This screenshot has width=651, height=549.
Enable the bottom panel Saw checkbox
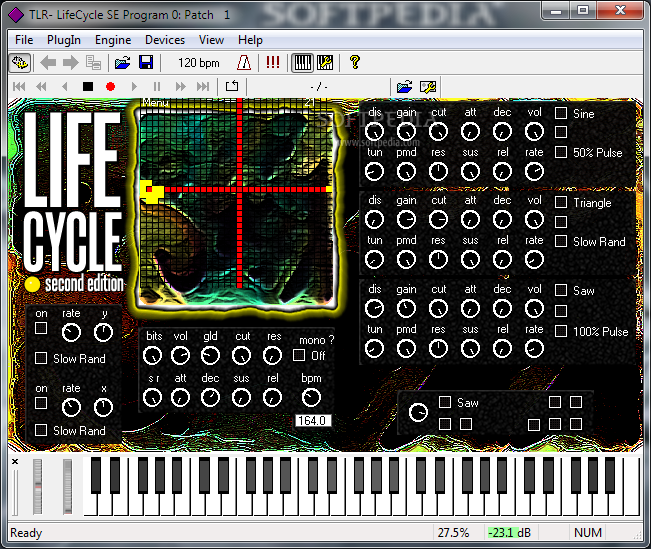(x=445, y=402)
